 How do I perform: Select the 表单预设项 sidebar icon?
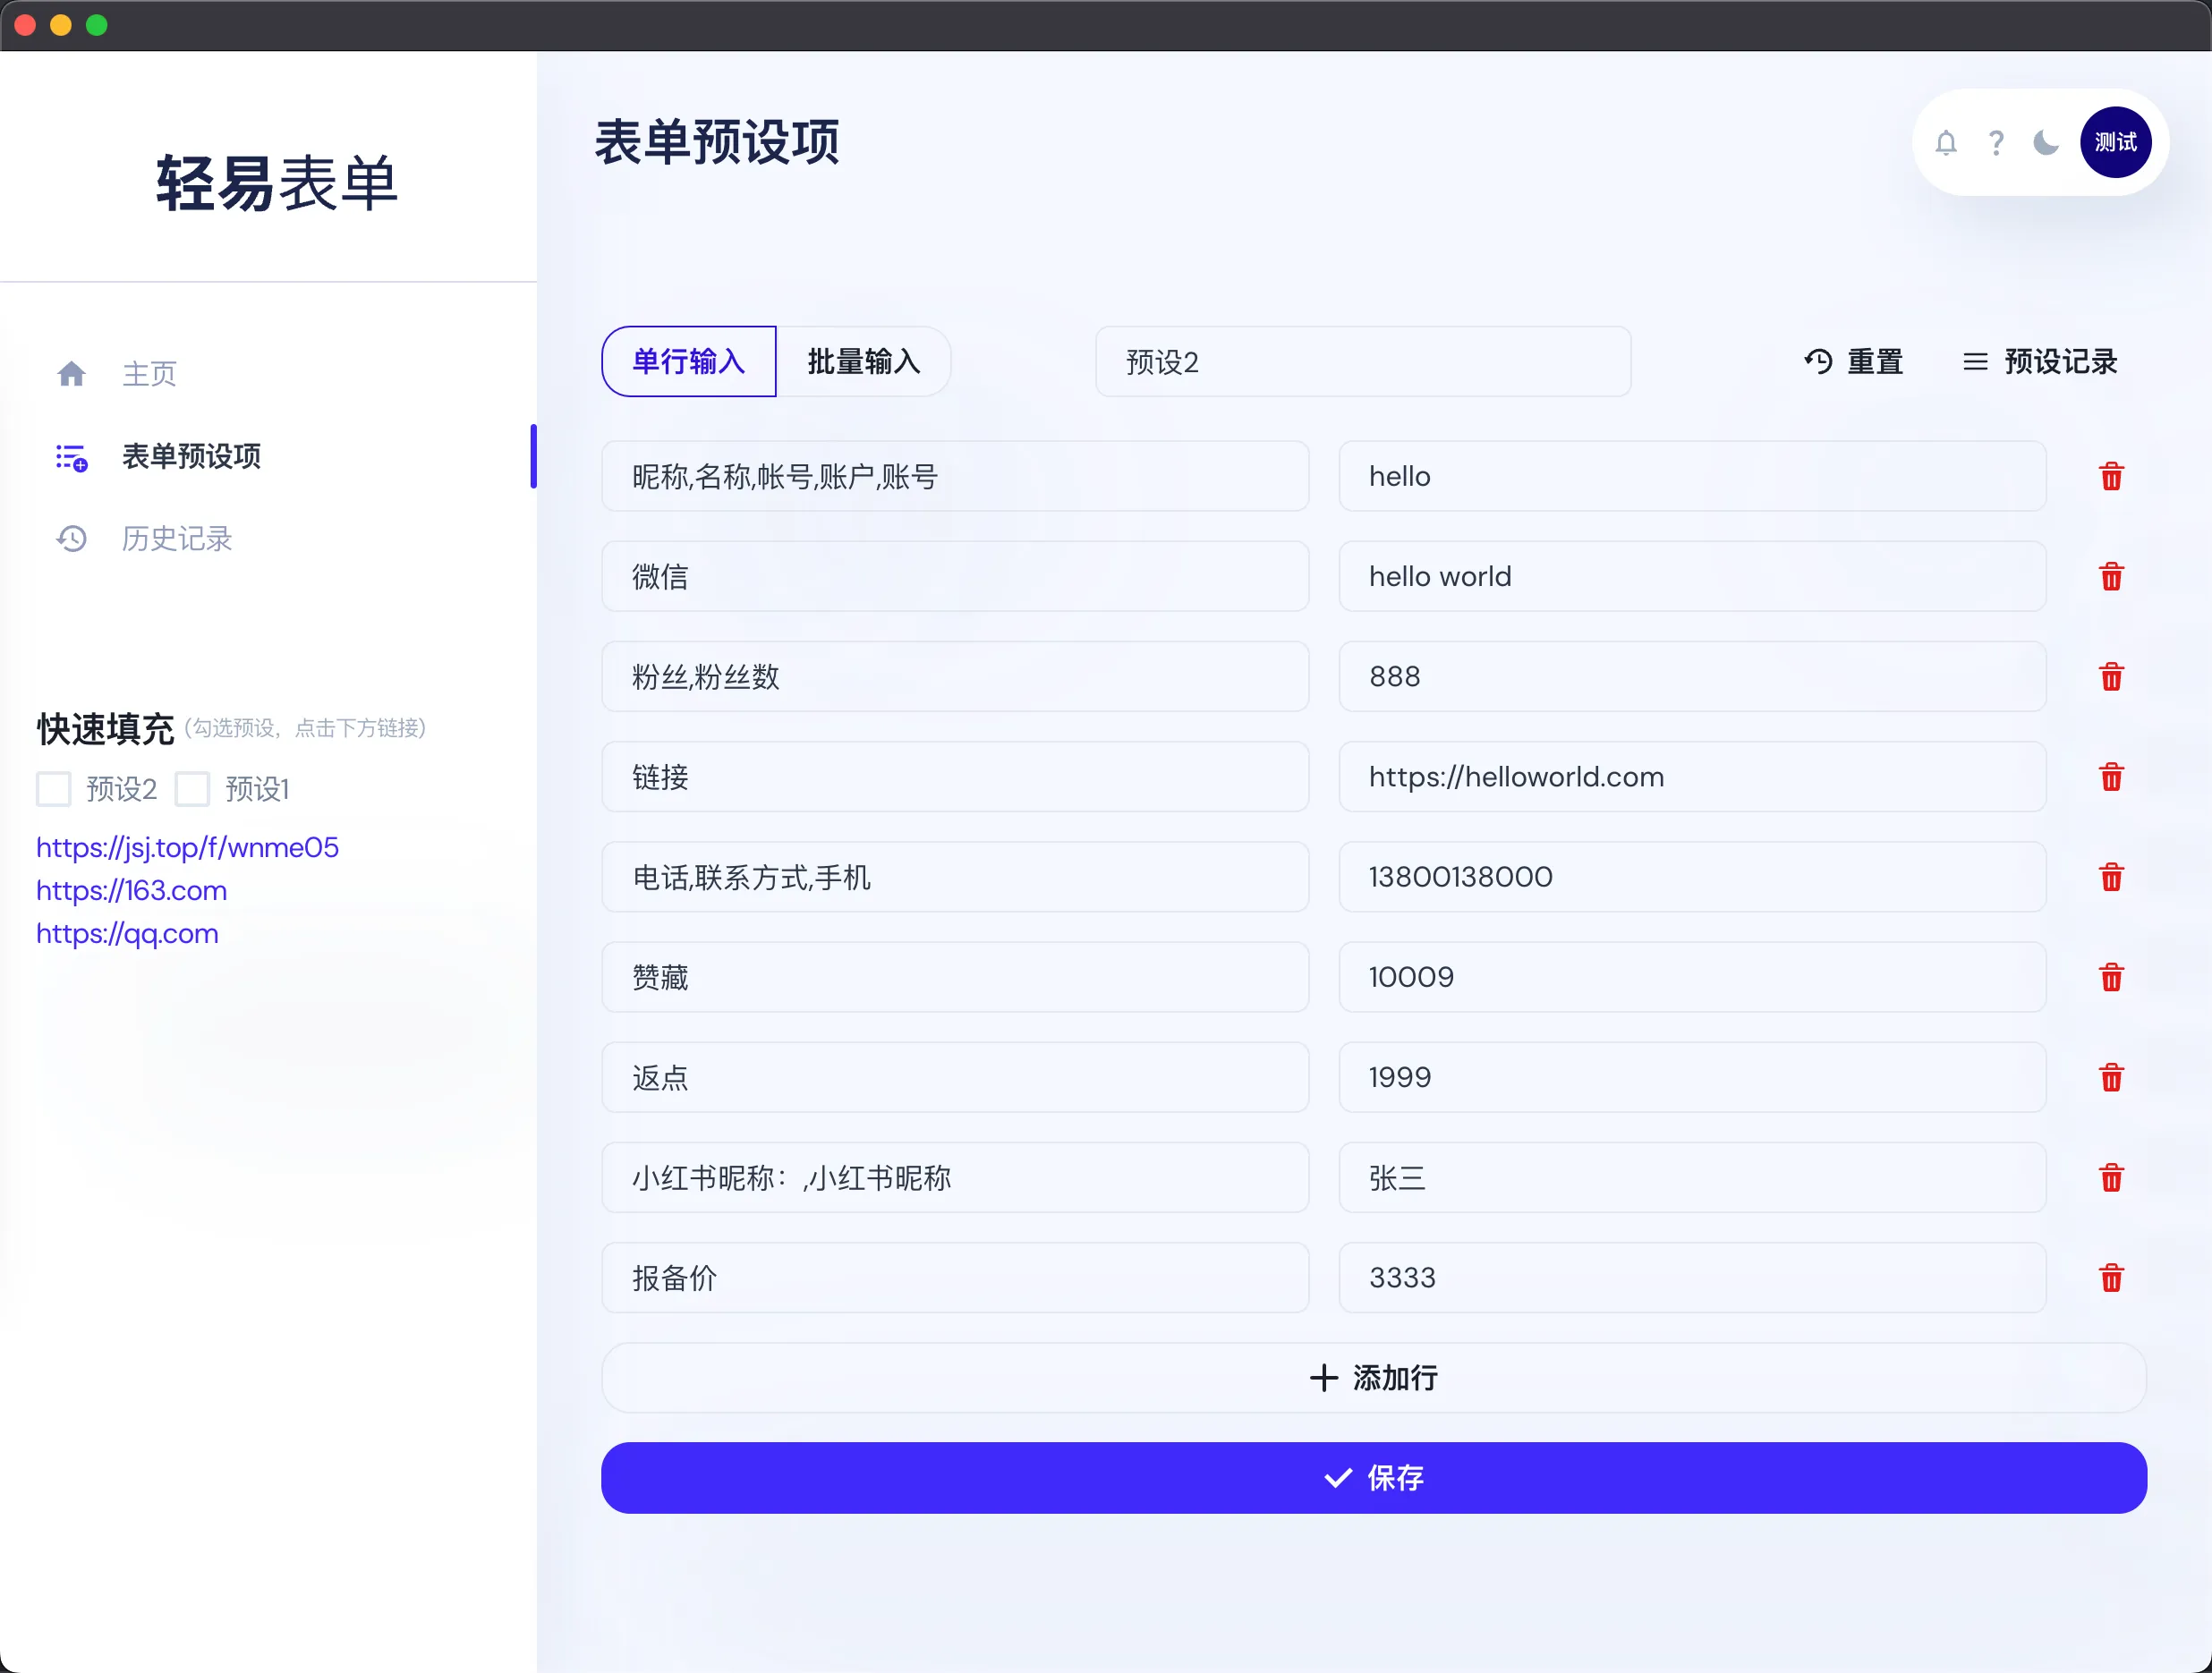point(71,457)
